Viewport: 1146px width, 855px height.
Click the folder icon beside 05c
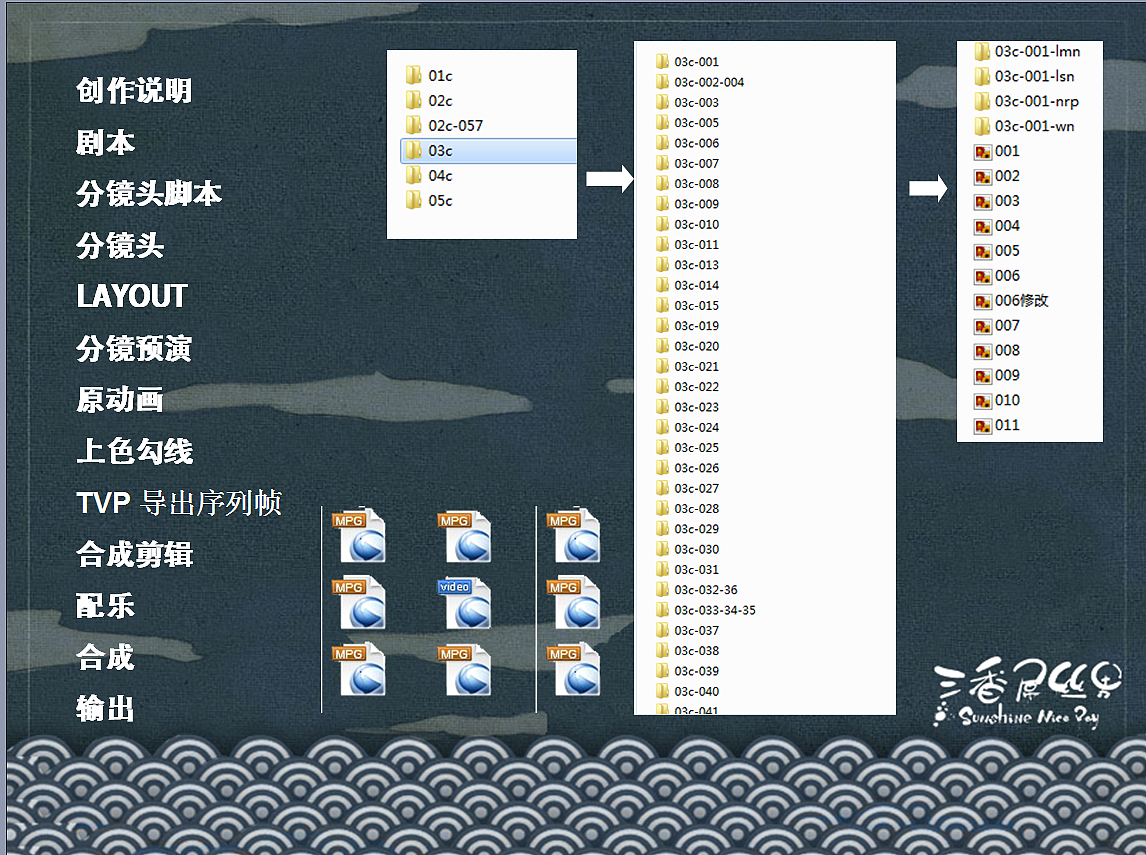pyautogui.click(x=414, y=200)
